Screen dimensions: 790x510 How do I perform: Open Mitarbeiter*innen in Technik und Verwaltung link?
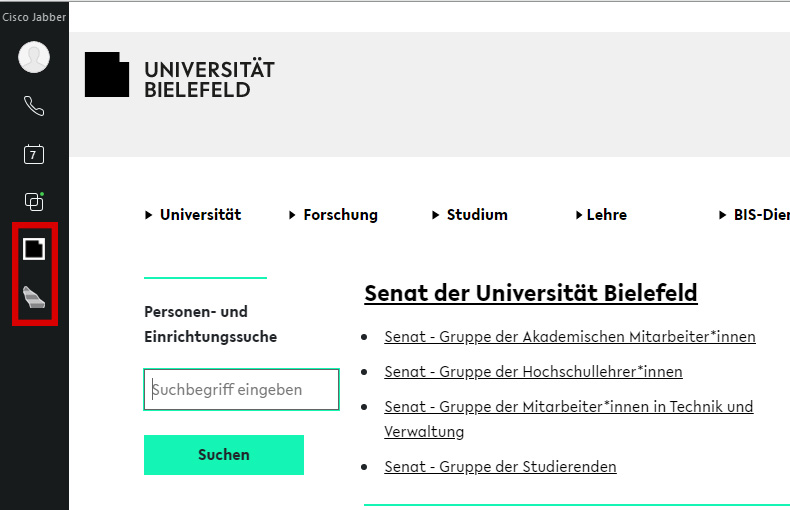(568, 407)
